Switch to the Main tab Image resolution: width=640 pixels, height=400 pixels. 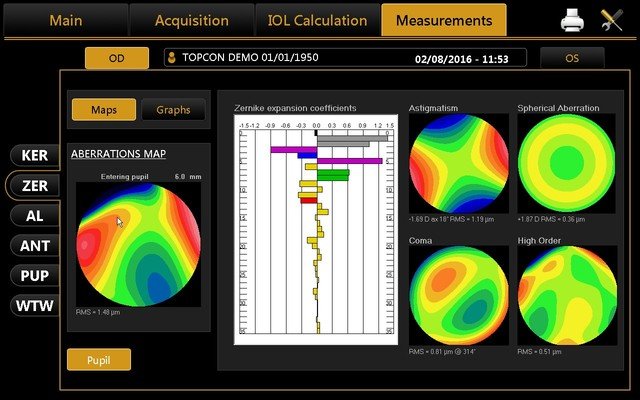(x=65, y=20)
